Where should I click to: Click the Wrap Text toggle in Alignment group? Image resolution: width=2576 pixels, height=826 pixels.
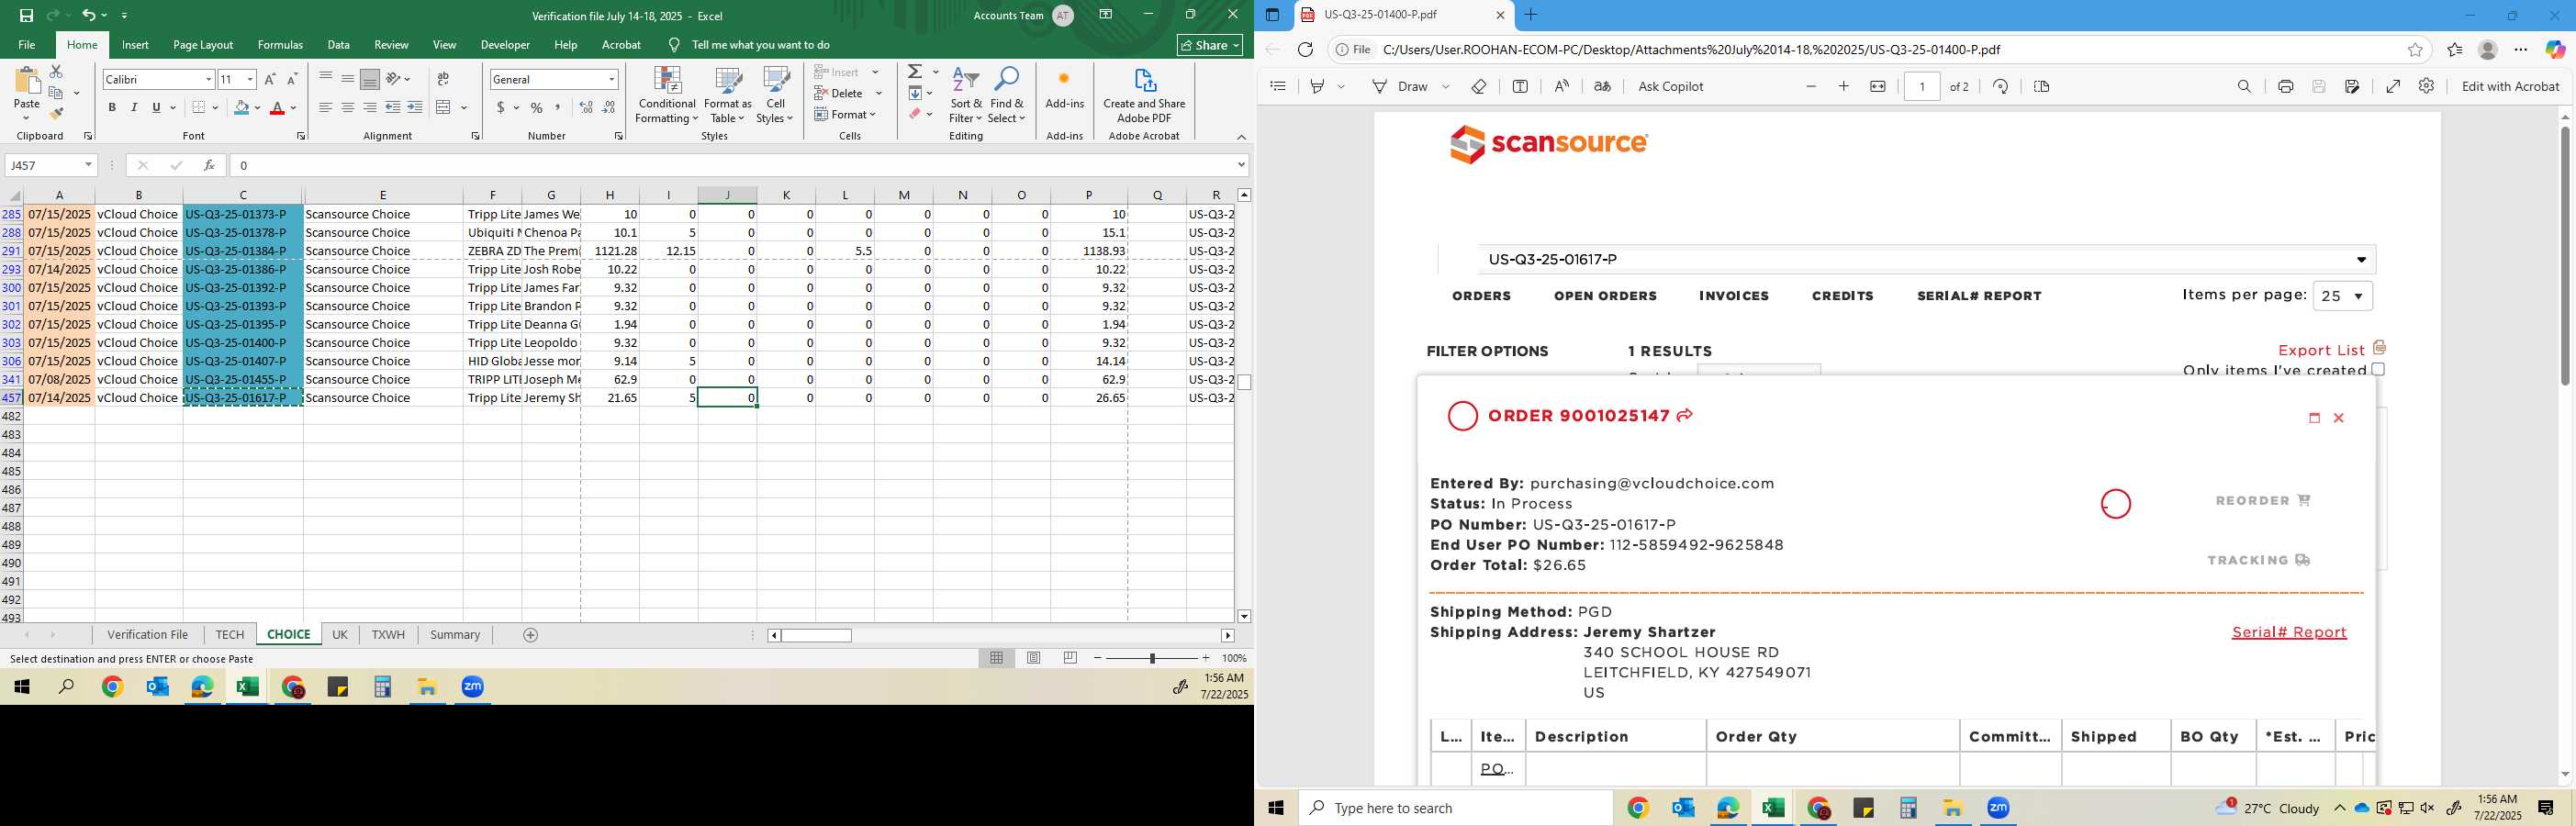point(443,79)
